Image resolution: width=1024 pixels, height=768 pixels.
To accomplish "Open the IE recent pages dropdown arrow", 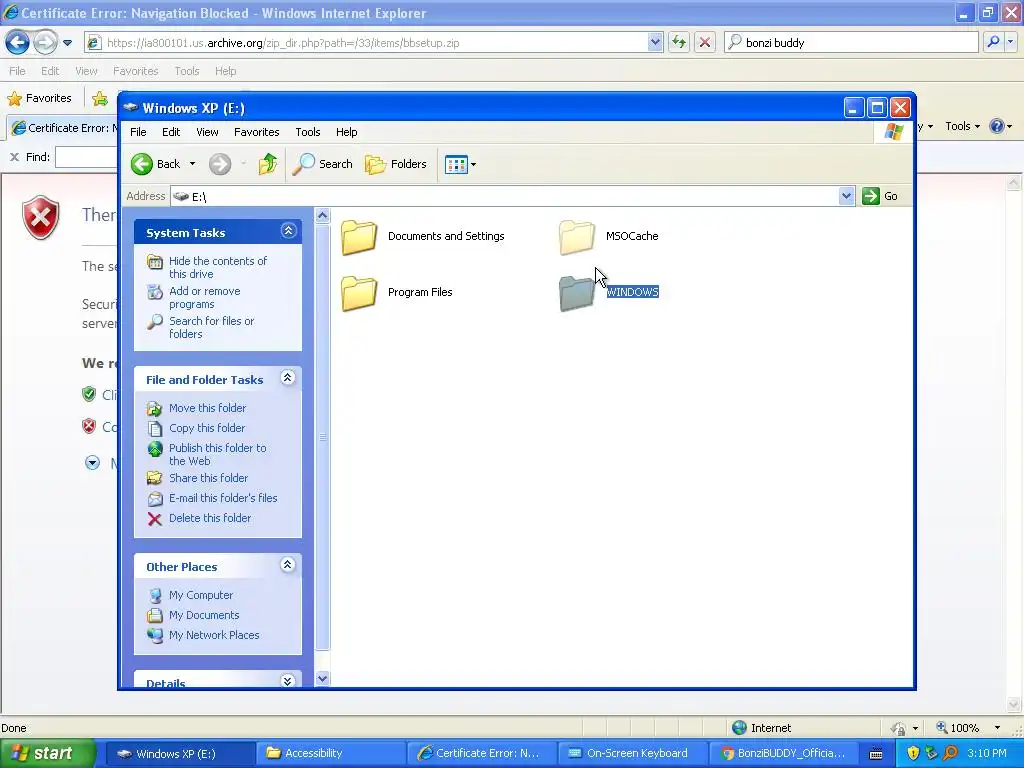I will [67, 43].
